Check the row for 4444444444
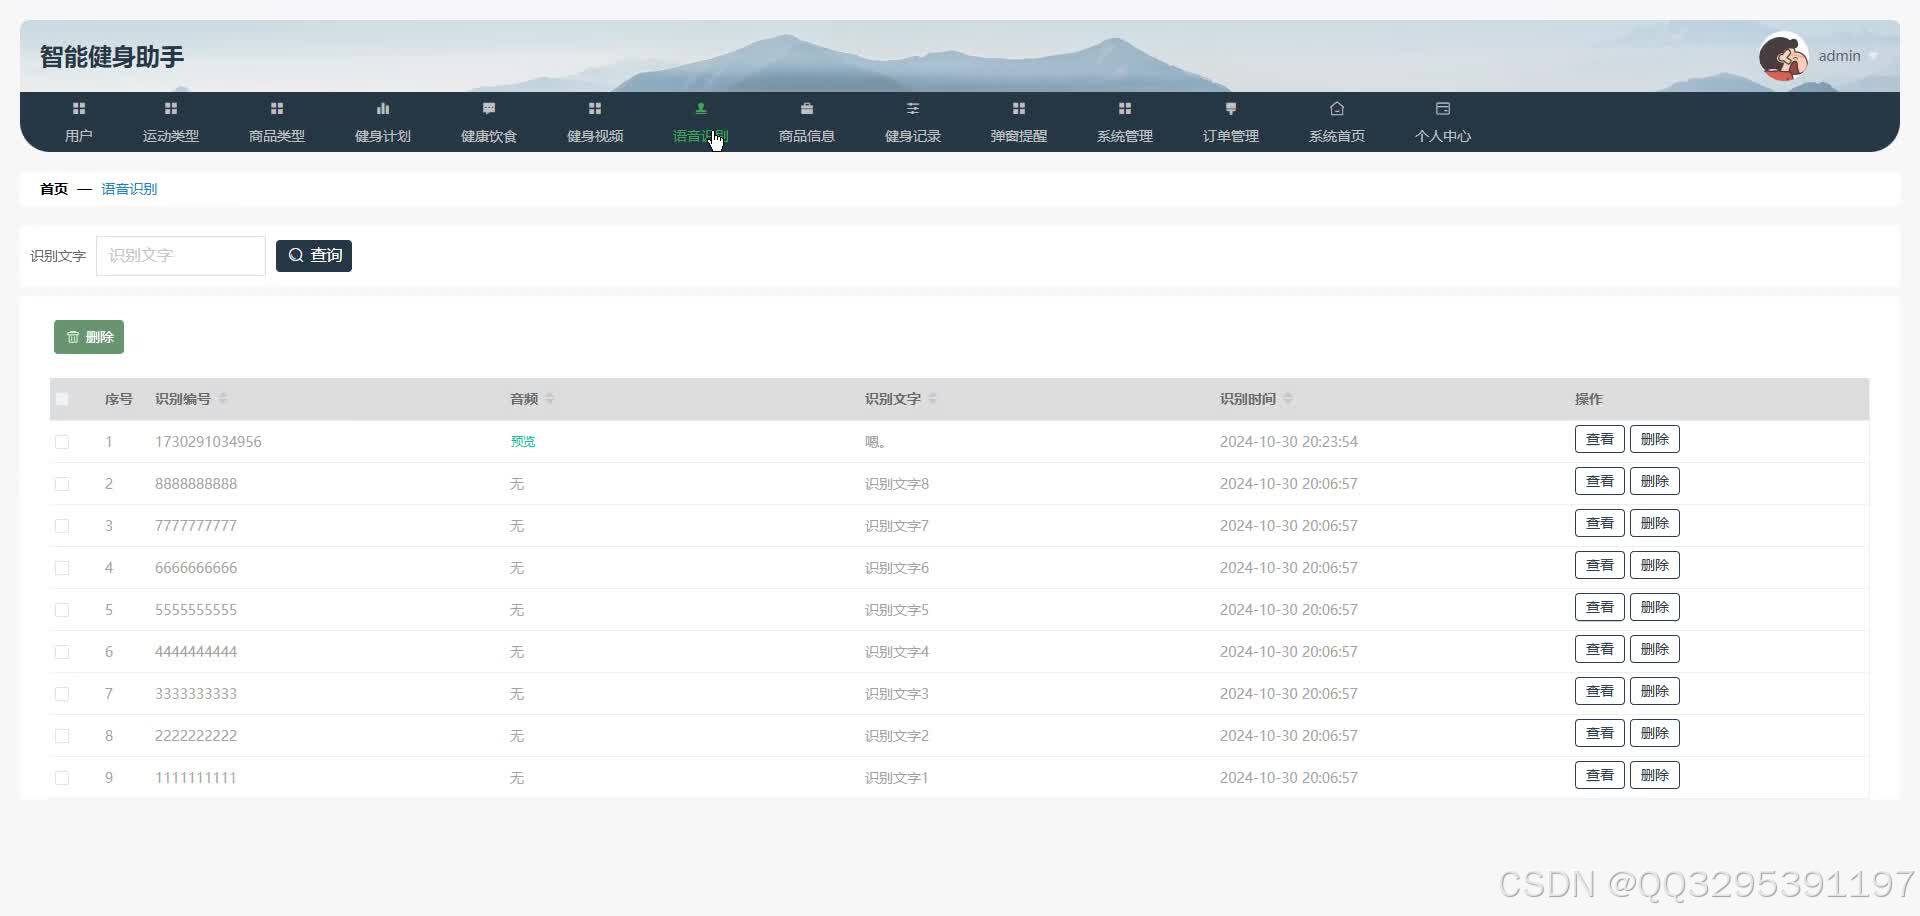This screenshot has width=1920, height=916. (x=62, y=652)
